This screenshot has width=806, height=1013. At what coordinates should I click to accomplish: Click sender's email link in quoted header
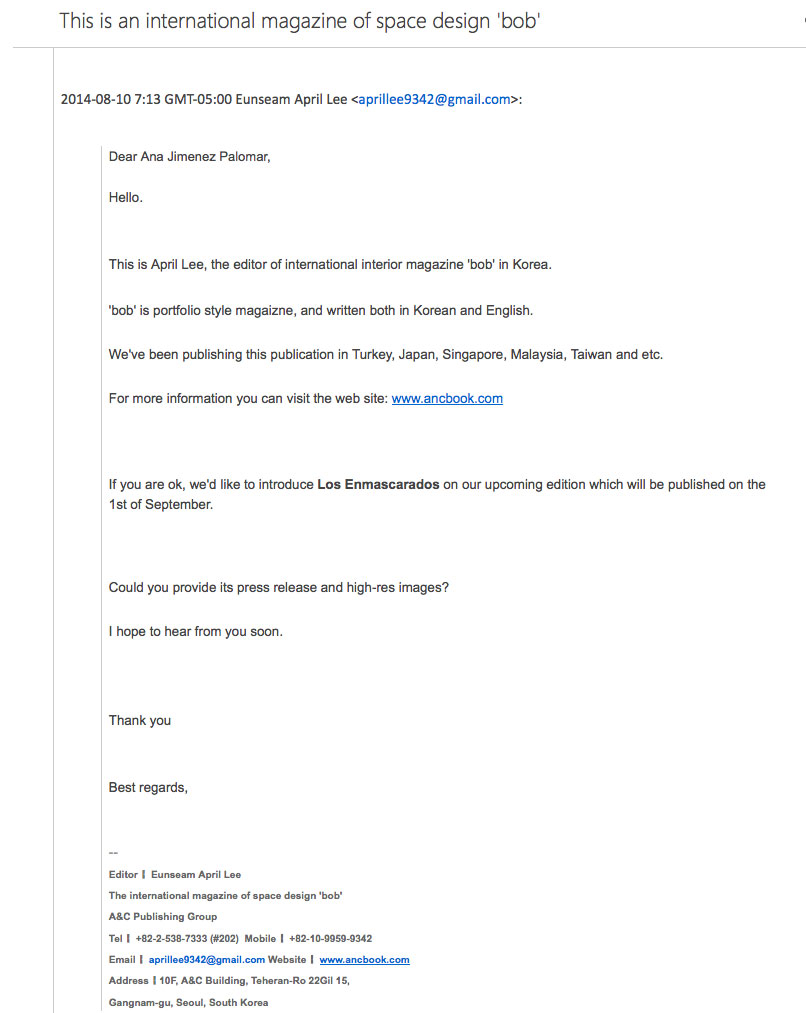click(434, 99)
